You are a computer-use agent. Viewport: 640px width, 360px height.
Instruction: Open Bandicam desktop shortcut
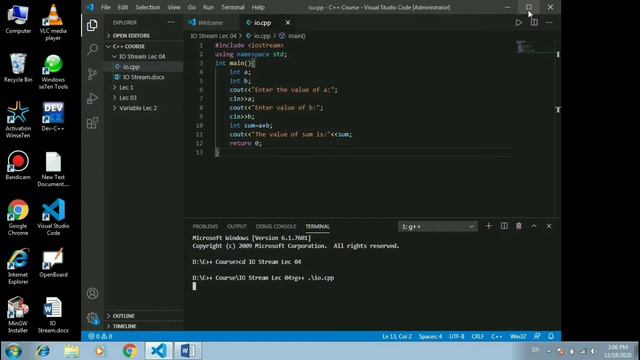click(18, 165)
